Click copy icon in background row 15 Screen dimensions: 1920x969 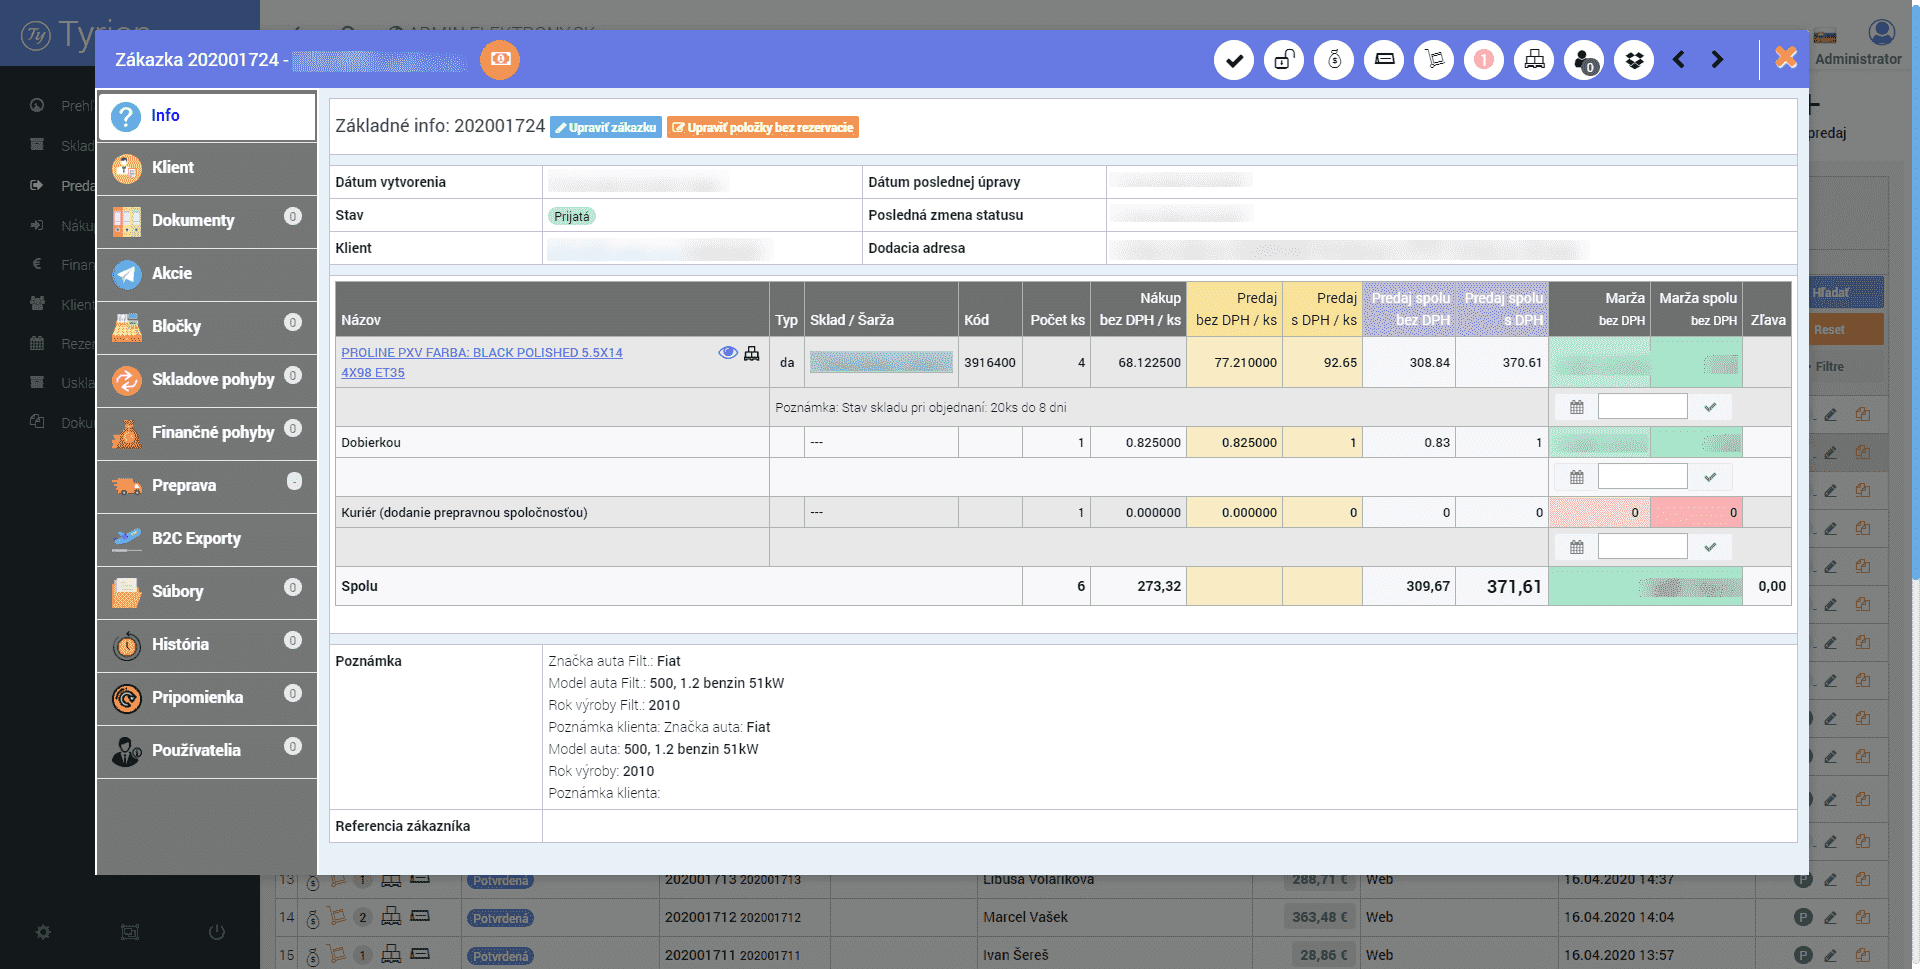pyautogui.click(x=1863, y=955)
